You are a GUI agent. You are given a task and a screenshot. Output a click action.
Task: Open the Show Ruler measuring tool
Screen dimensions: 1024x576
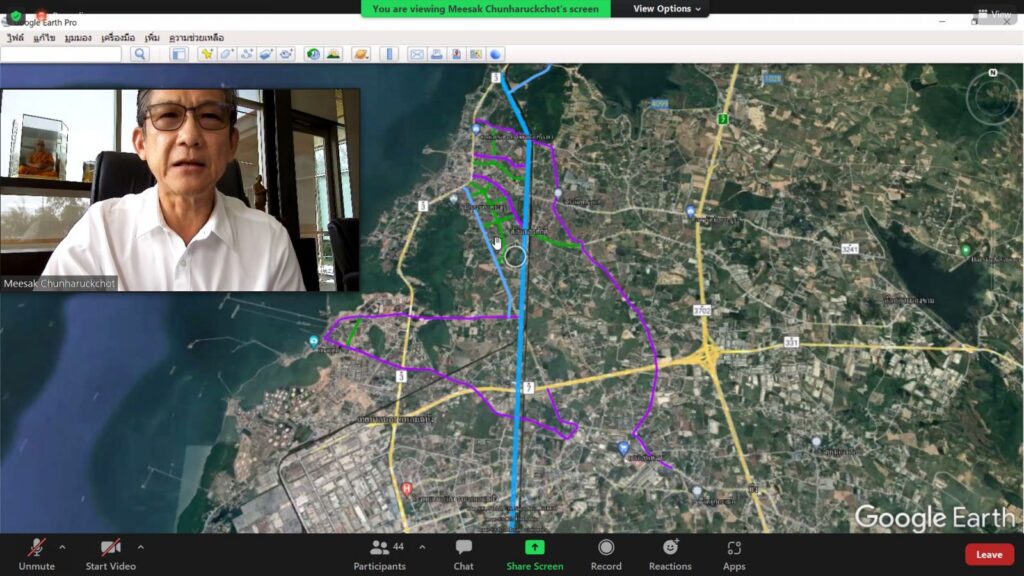[x=390, y=54]
